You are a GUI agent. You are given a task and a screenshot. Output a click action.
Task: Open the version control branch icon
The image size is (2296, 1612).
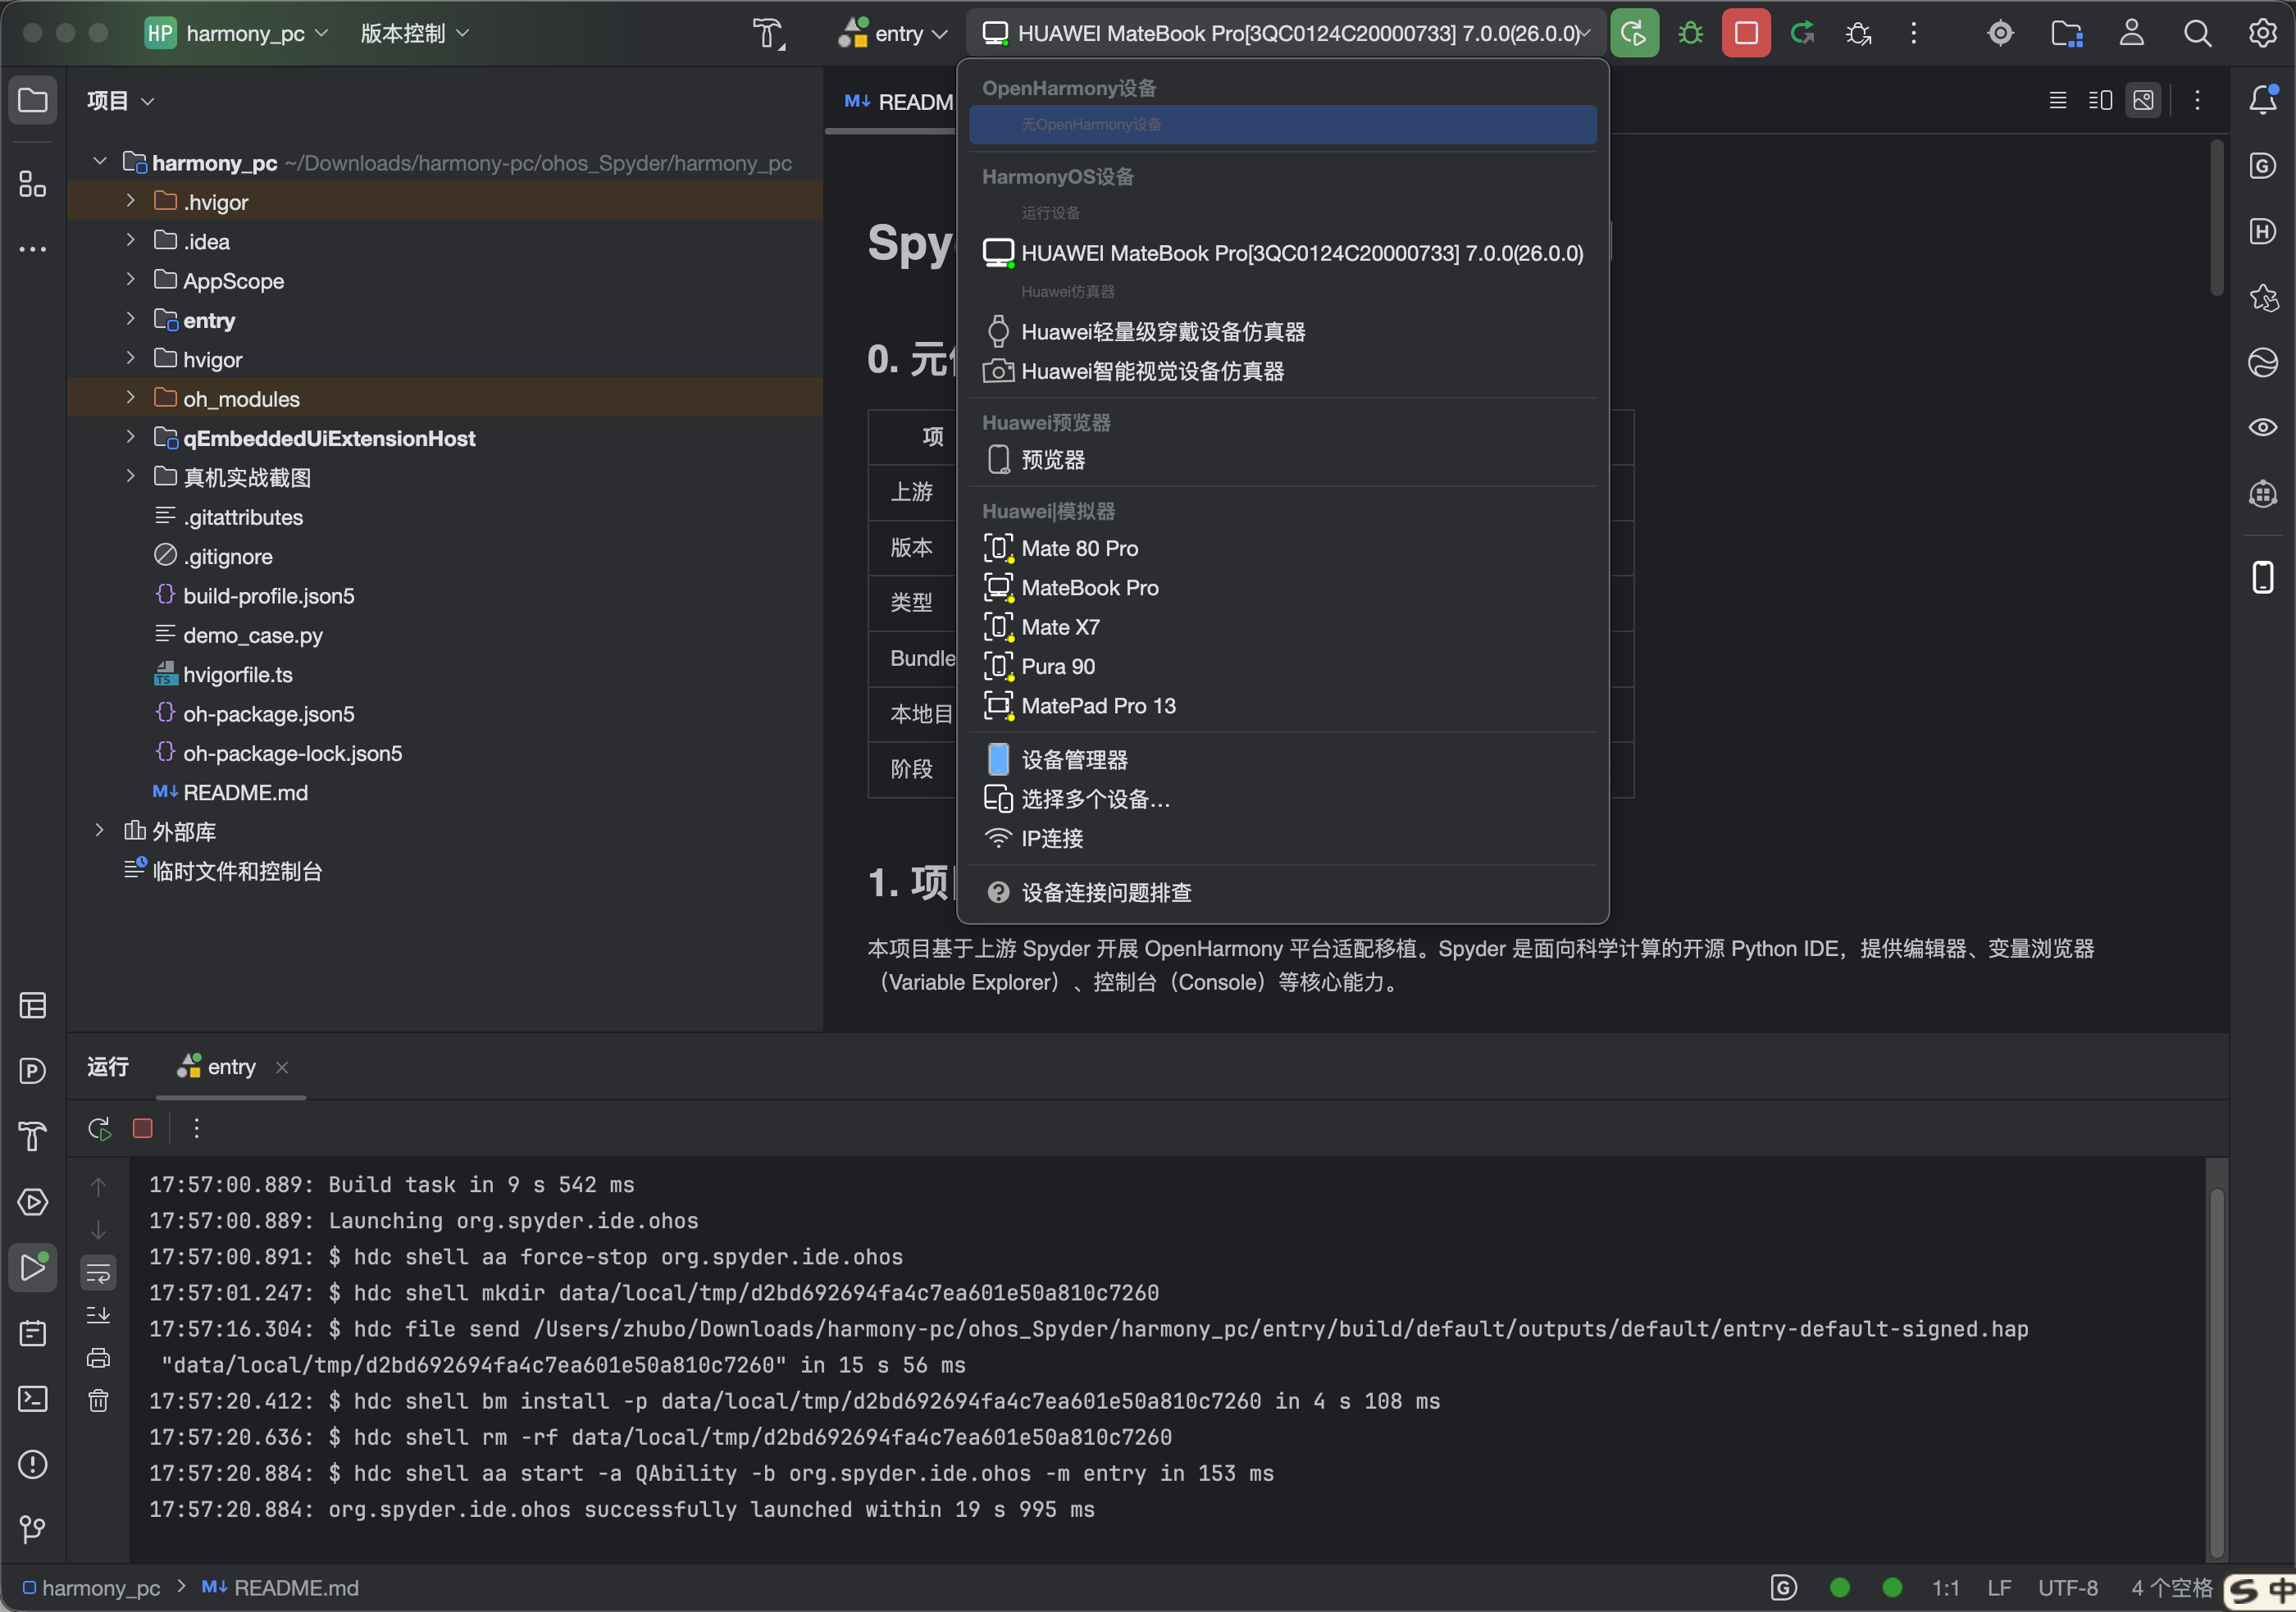click(x=33, y=1529)
